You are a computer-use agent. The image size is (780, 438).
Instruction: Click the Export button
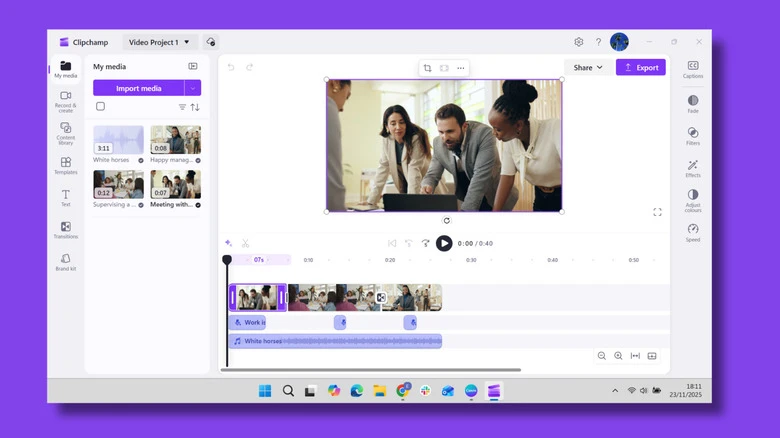tap(641, 68)
